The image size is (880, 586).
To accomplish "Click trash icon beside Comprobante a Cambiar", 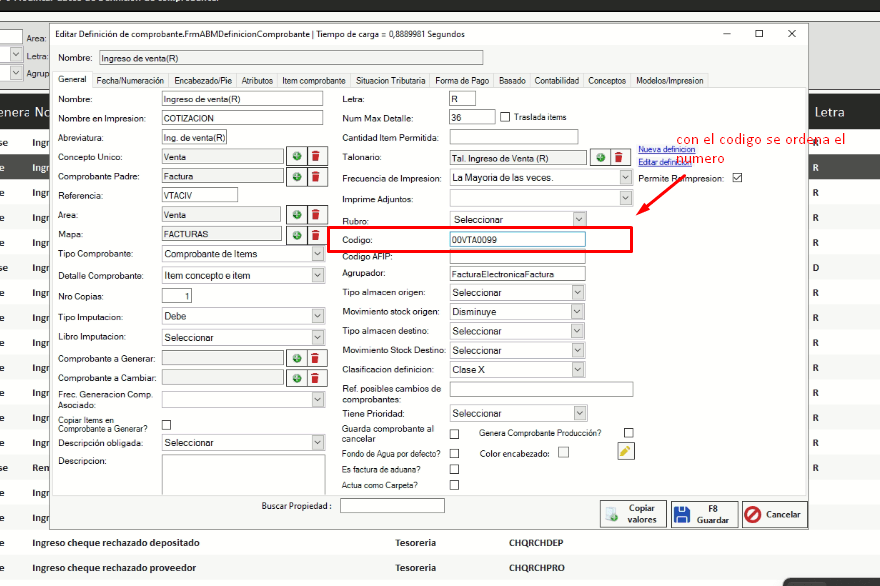I will 315,378.
